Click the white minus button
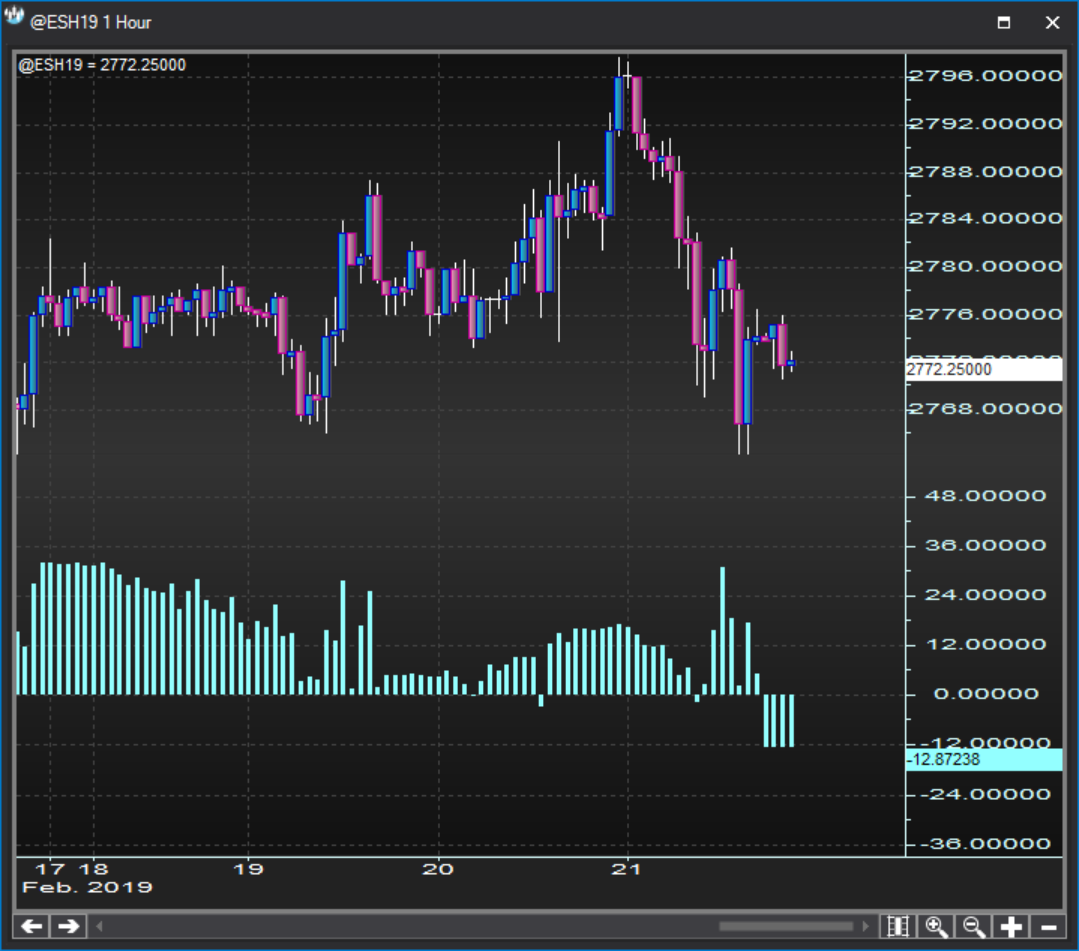 [1048, 926]
